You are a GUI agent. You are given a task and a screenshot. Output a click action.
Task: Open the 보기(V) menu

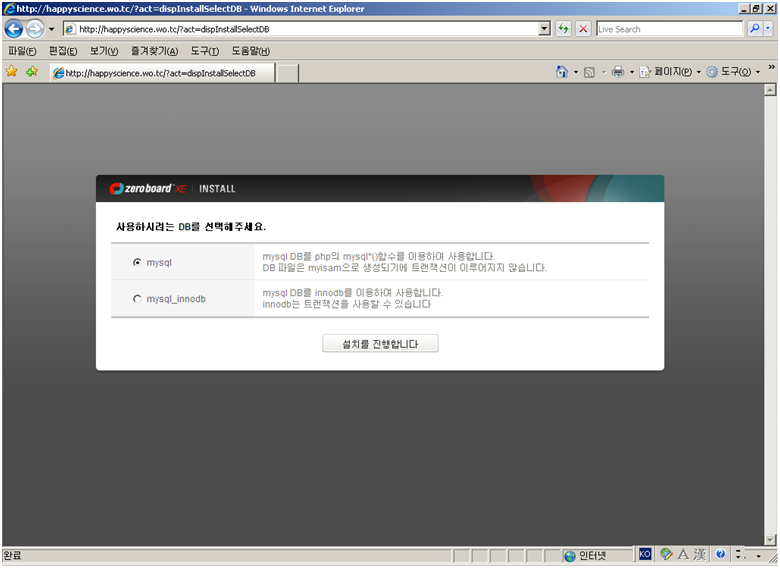104,51
